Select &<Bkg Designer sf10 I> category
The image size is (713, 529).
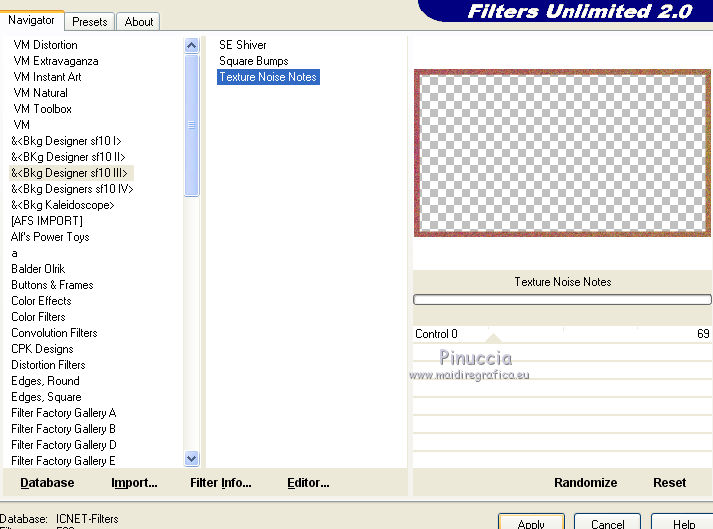coord(66,141)
